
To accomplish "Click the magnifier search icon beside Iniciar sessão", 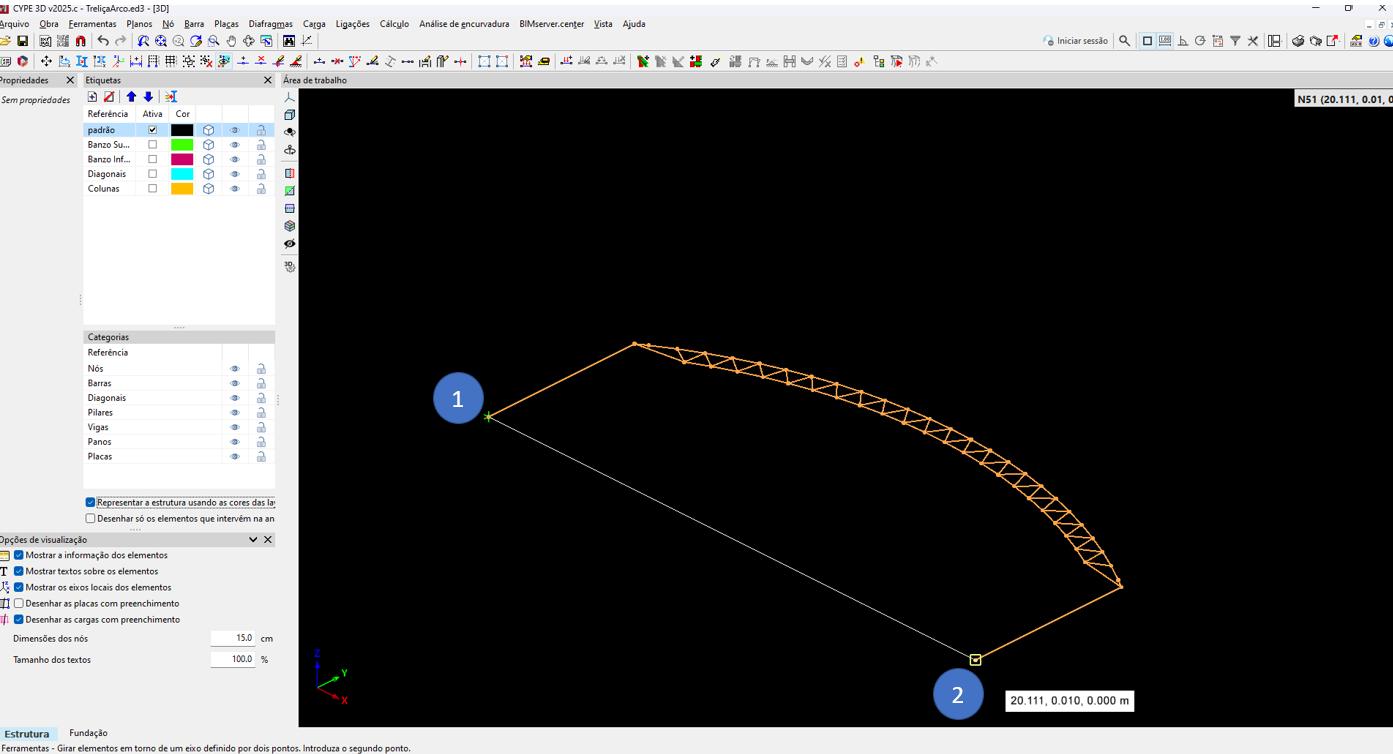I will point(1124,41).
